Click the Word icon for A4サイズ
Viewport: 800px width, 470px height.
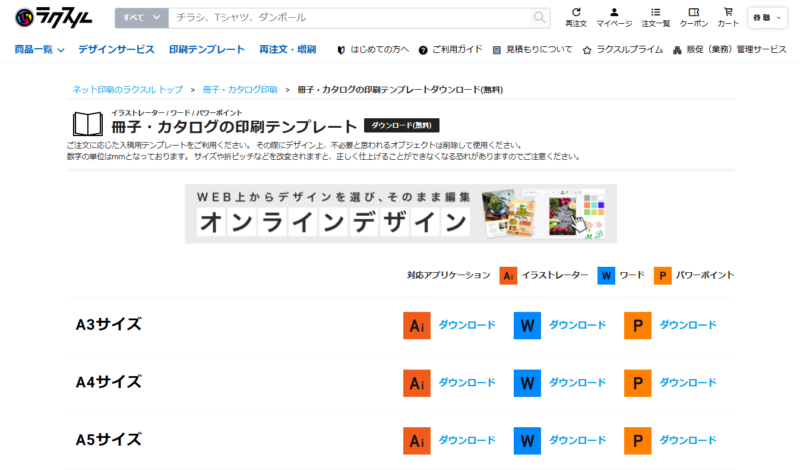click(x=527, y=383)
